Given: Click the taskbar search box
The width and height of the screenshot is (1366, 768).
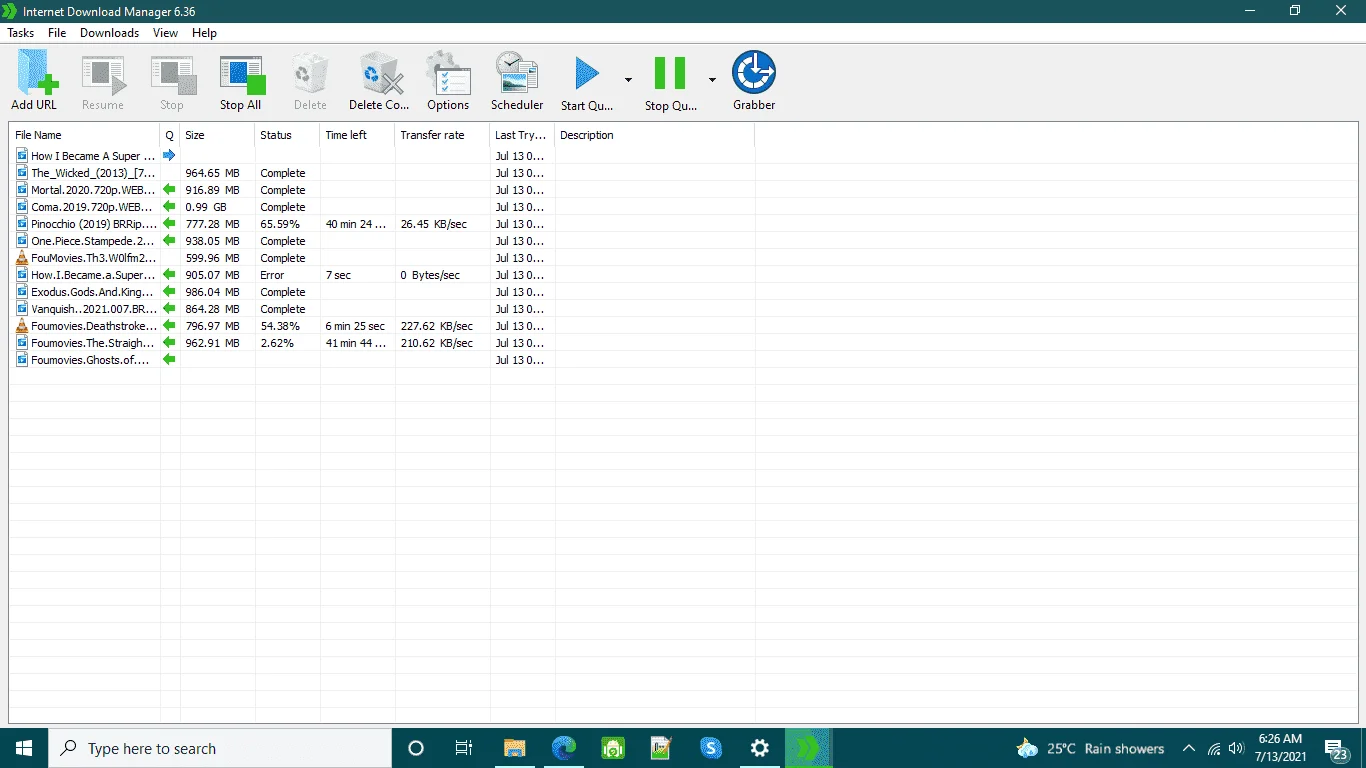Looking at the screenshot, I should 220,748.
